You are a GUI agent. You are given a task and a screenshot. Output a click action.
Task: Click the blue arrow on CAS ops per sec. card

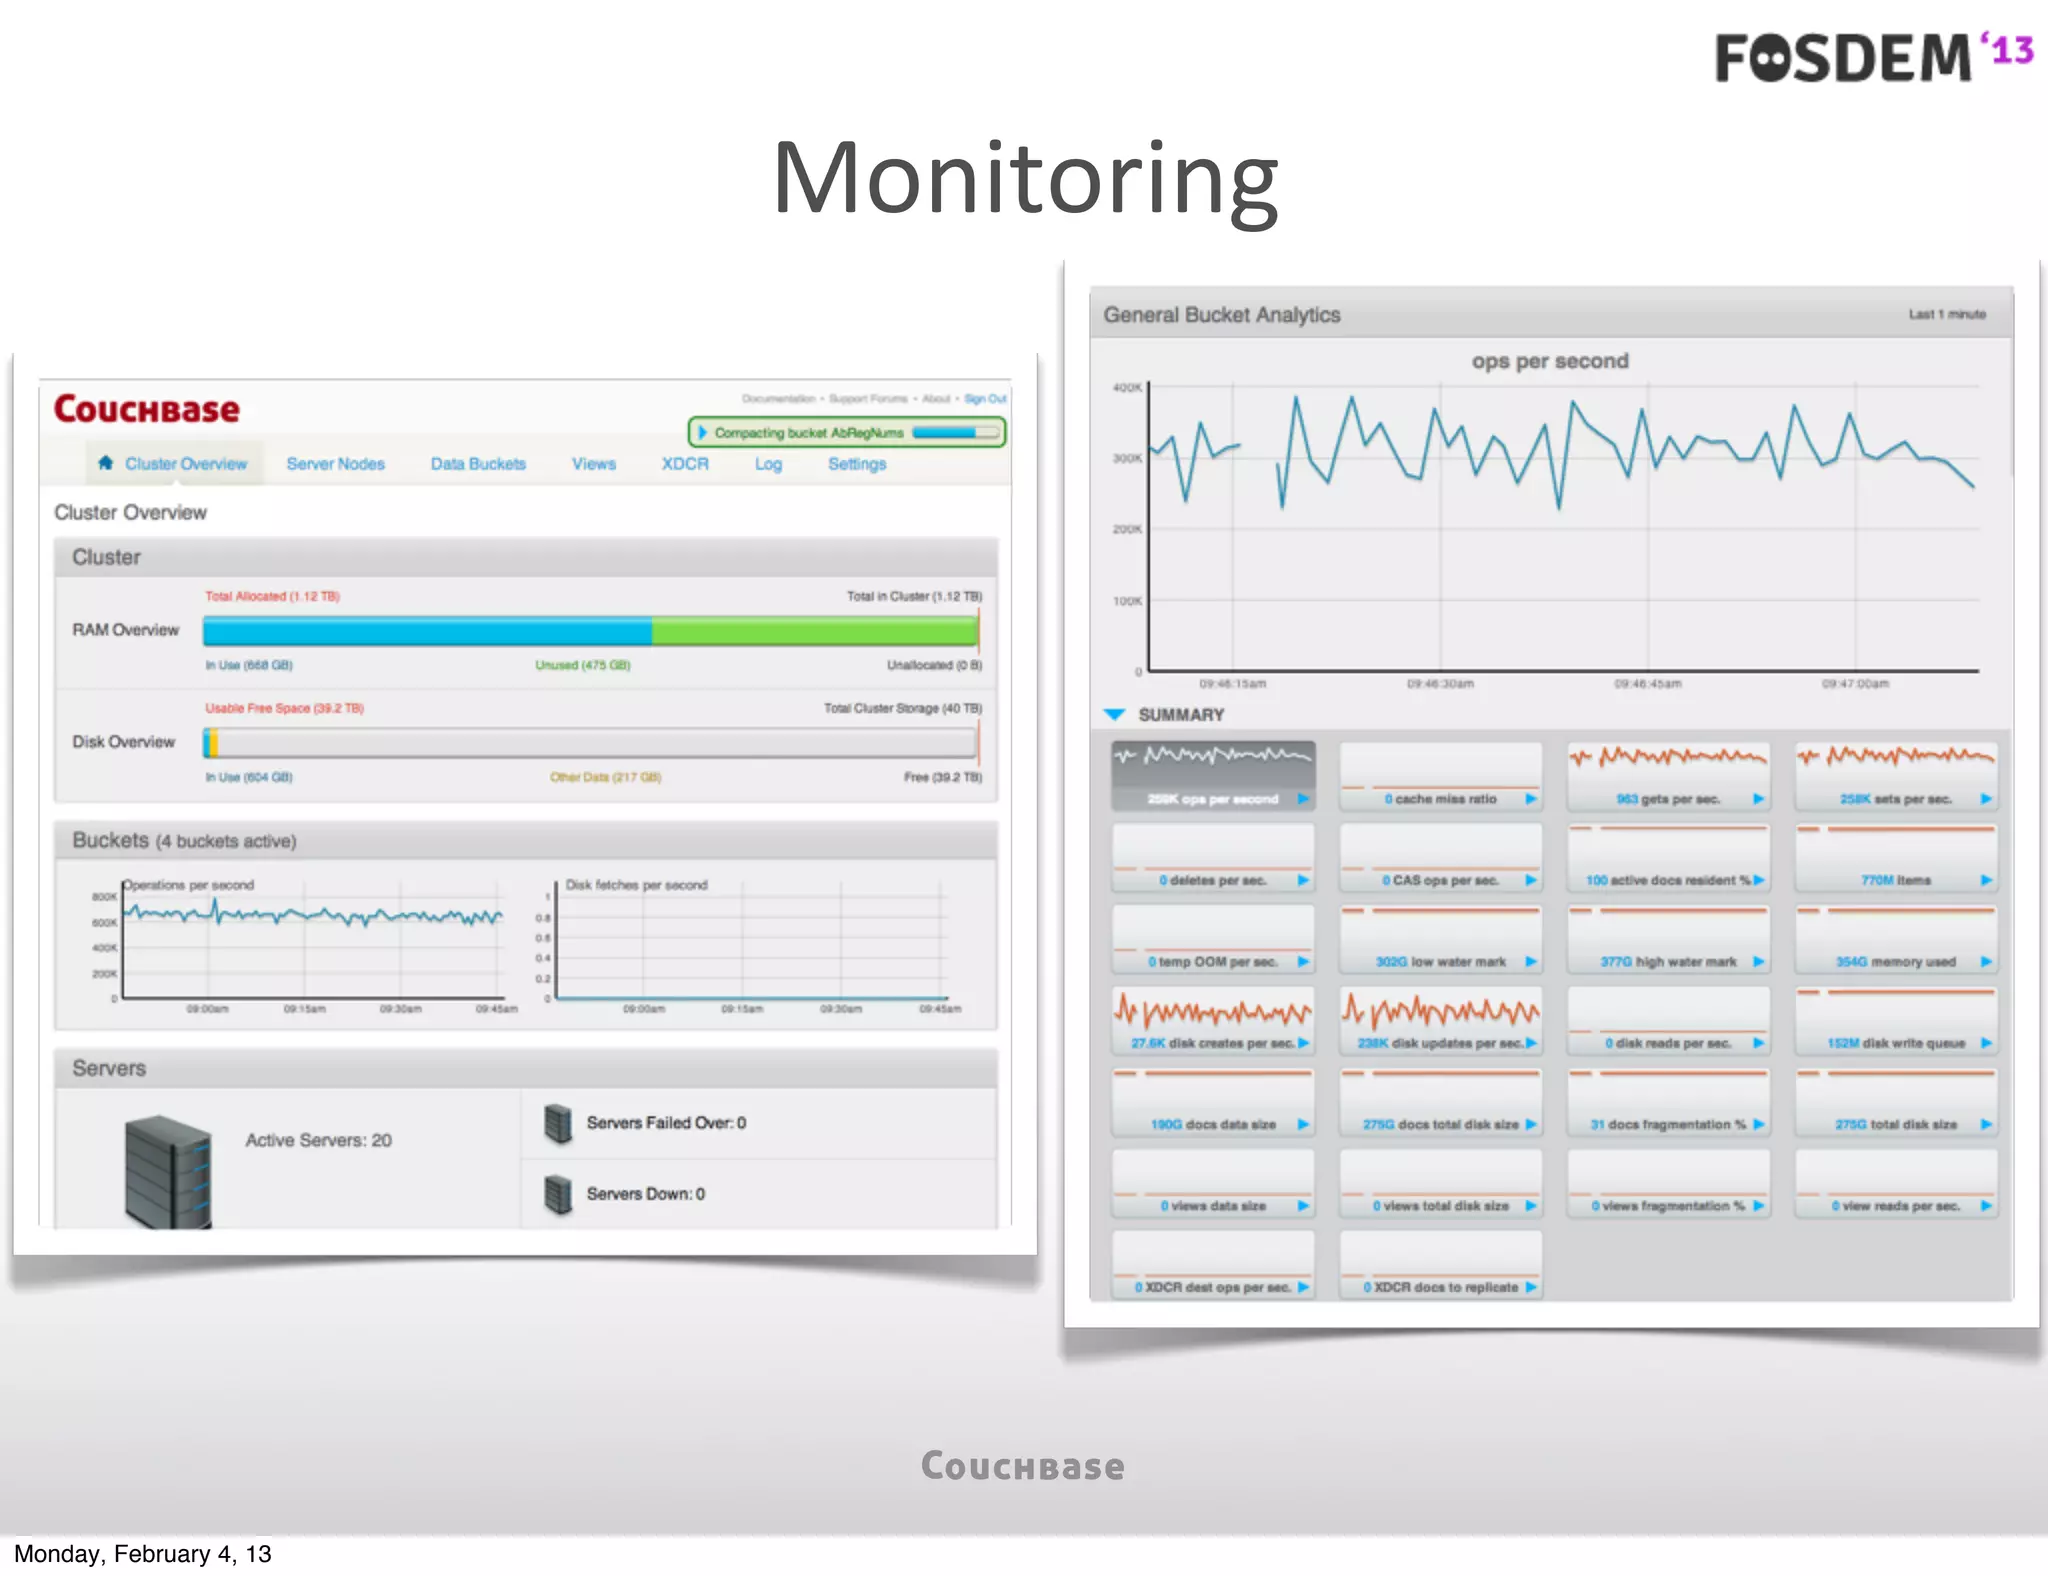(x=1531, y=880)
